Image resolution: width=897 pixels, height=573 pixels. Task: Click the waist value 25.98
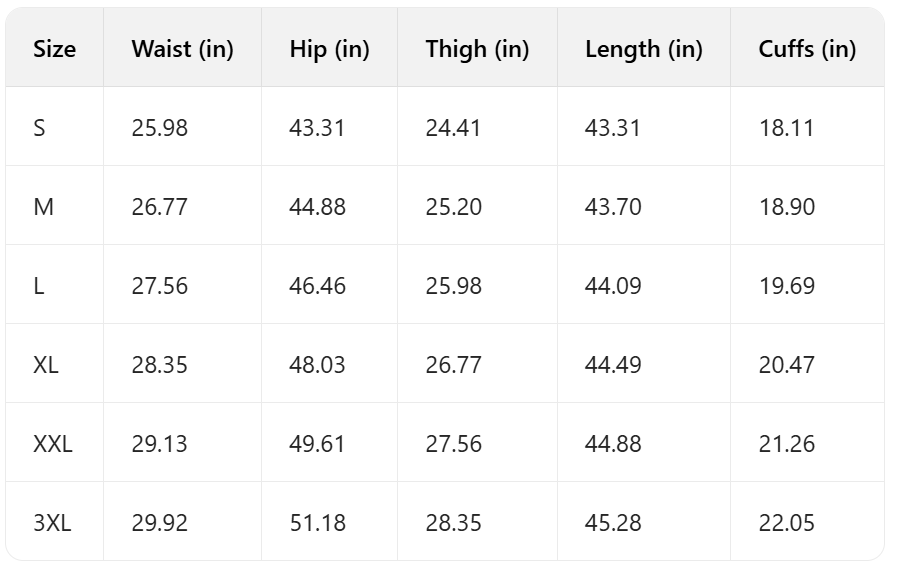pyautogui.click(x=159, y=128)
